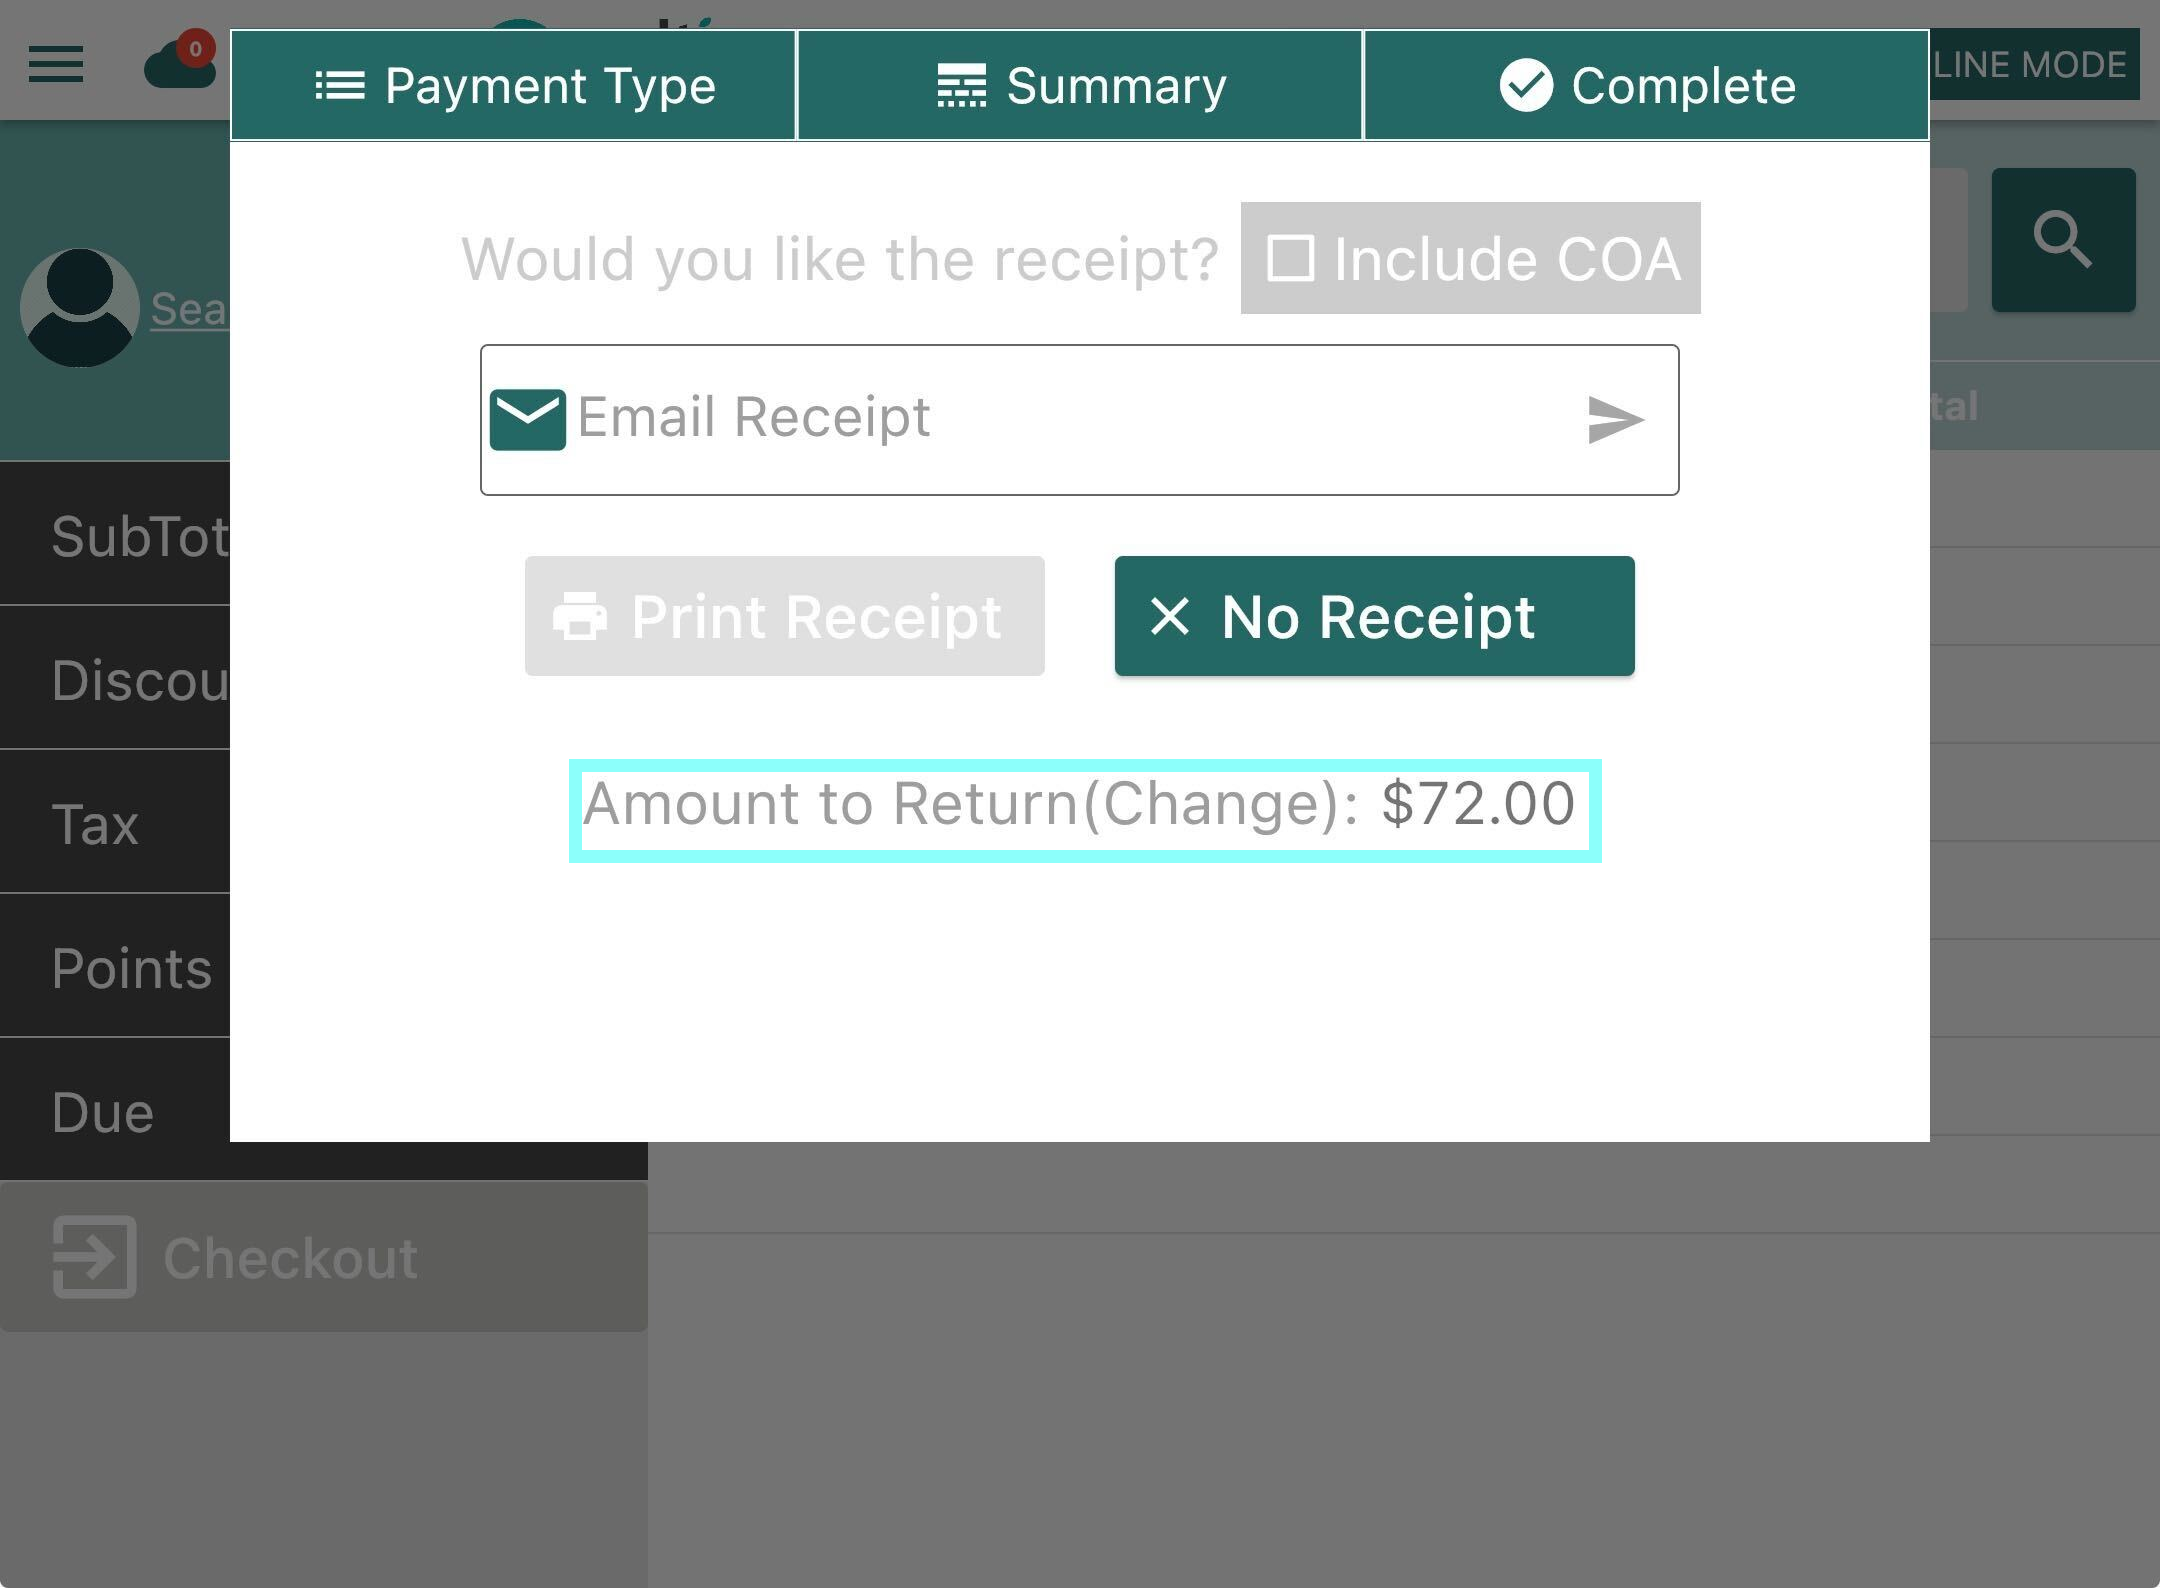Toggle the Include COA checkbox

(1291, 258)
